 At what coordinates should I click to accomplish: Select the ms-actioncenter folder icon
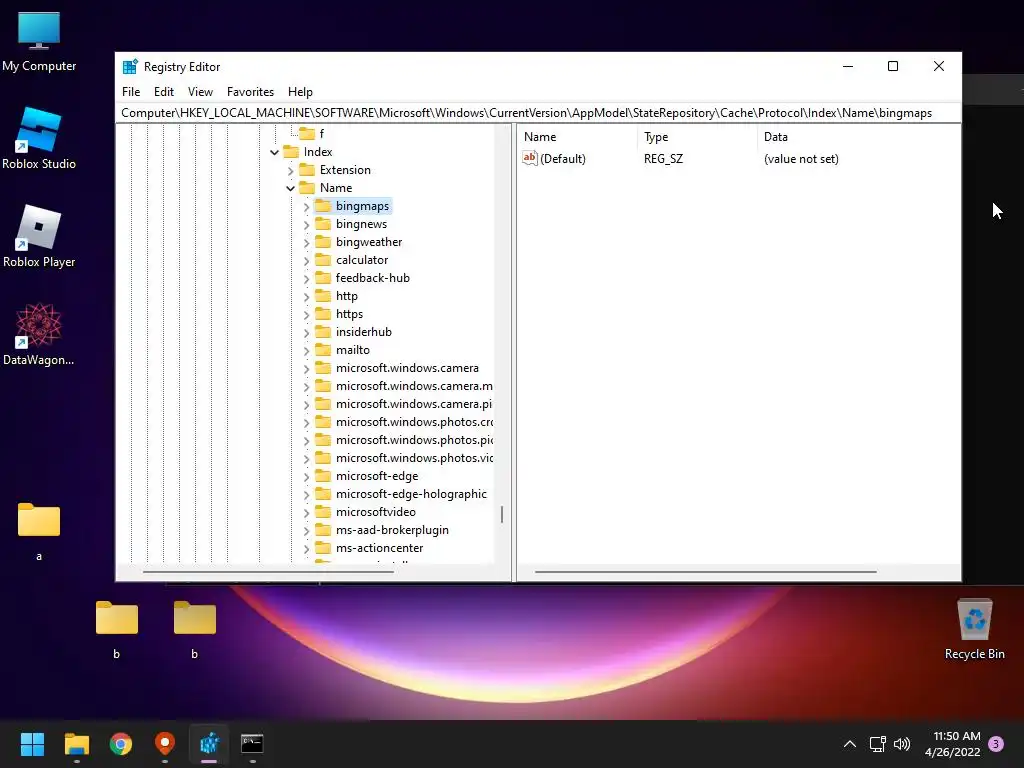coord(323,548)
